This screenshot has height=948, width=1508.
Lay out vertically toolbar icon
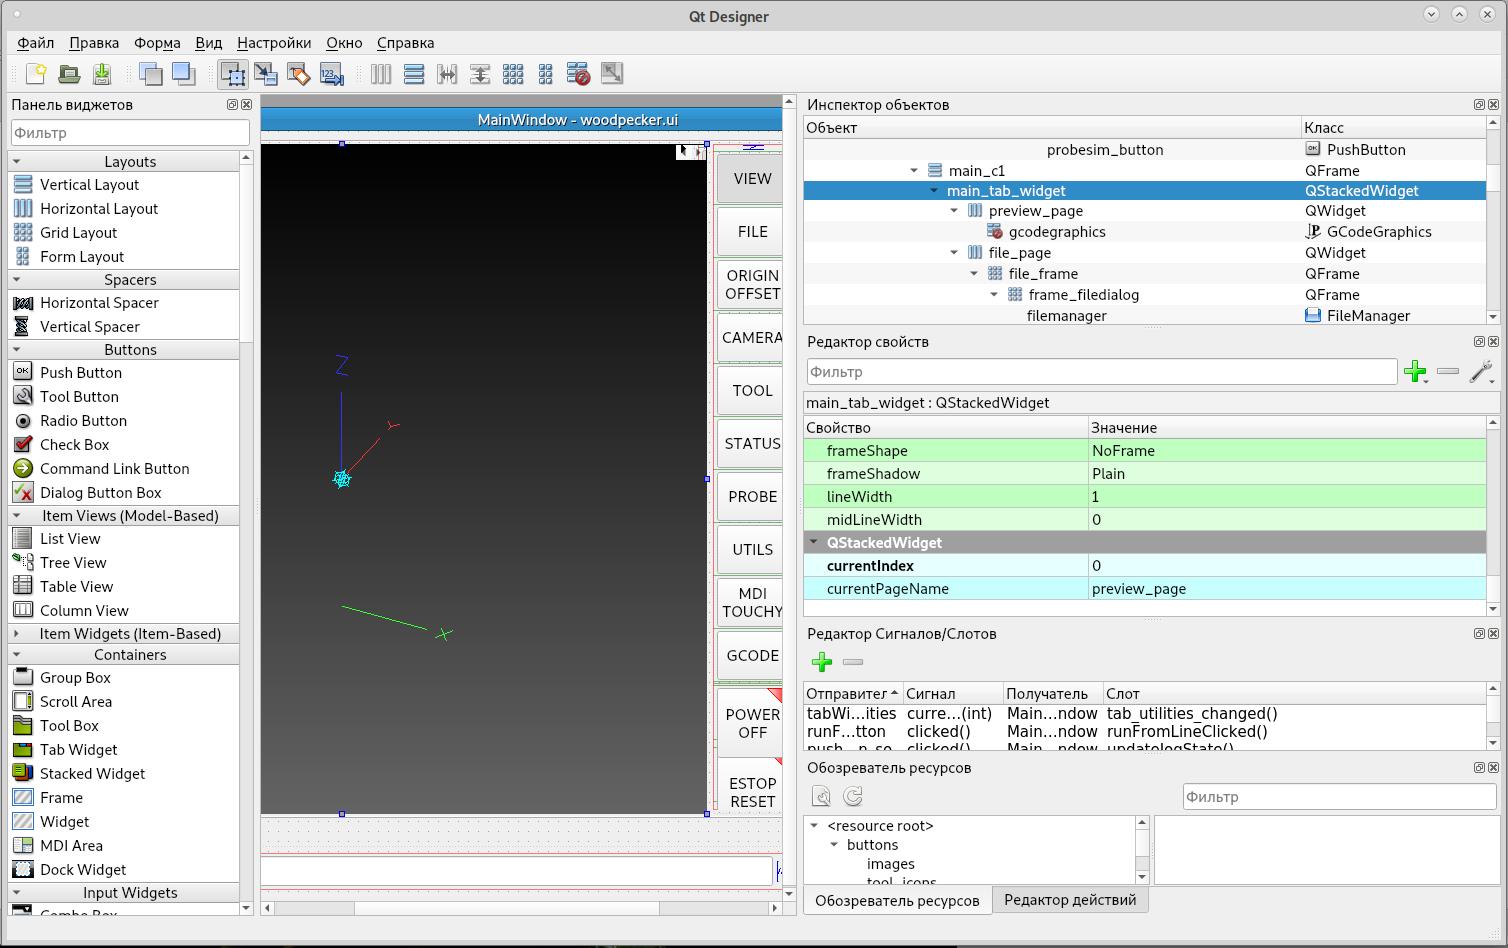(414, 73)
